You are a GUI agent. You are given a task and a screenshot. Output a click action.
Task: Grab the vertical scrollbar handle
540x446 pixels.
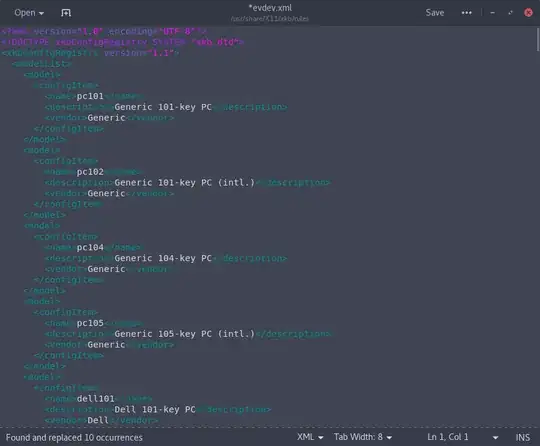coord(537,39)
